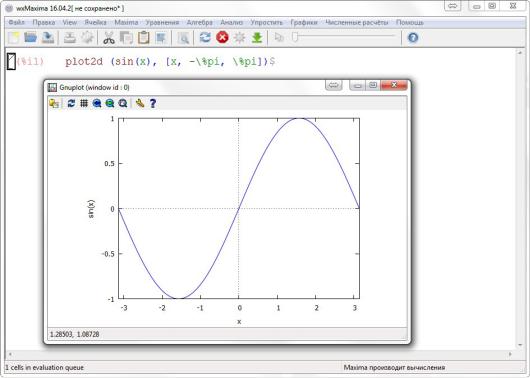
Task: Paste from clipboard icon in toolbar
Action: pyautogui.click(x=144, y=38)
